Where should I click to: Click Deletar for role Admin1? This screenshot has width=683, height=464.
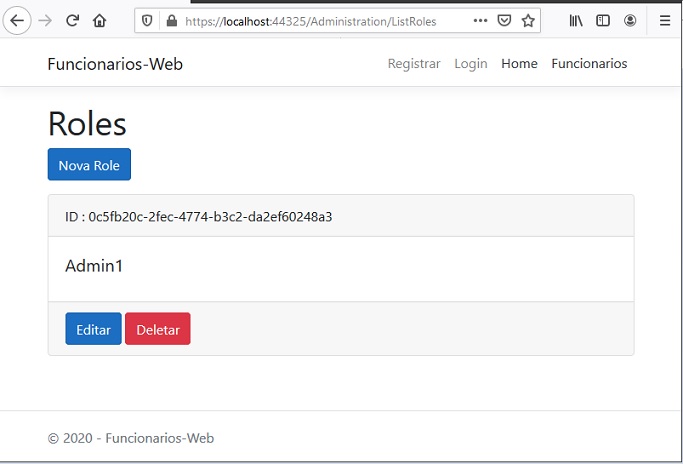tap(158, 329)
